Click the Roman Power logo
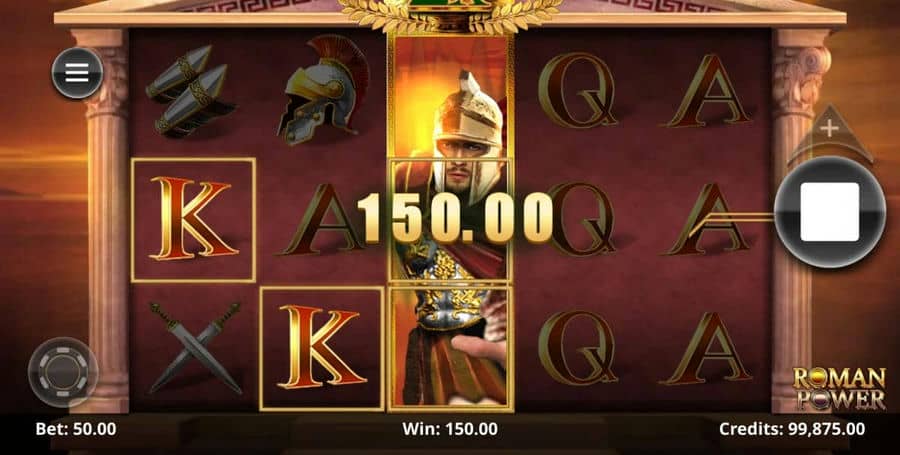 839,388
